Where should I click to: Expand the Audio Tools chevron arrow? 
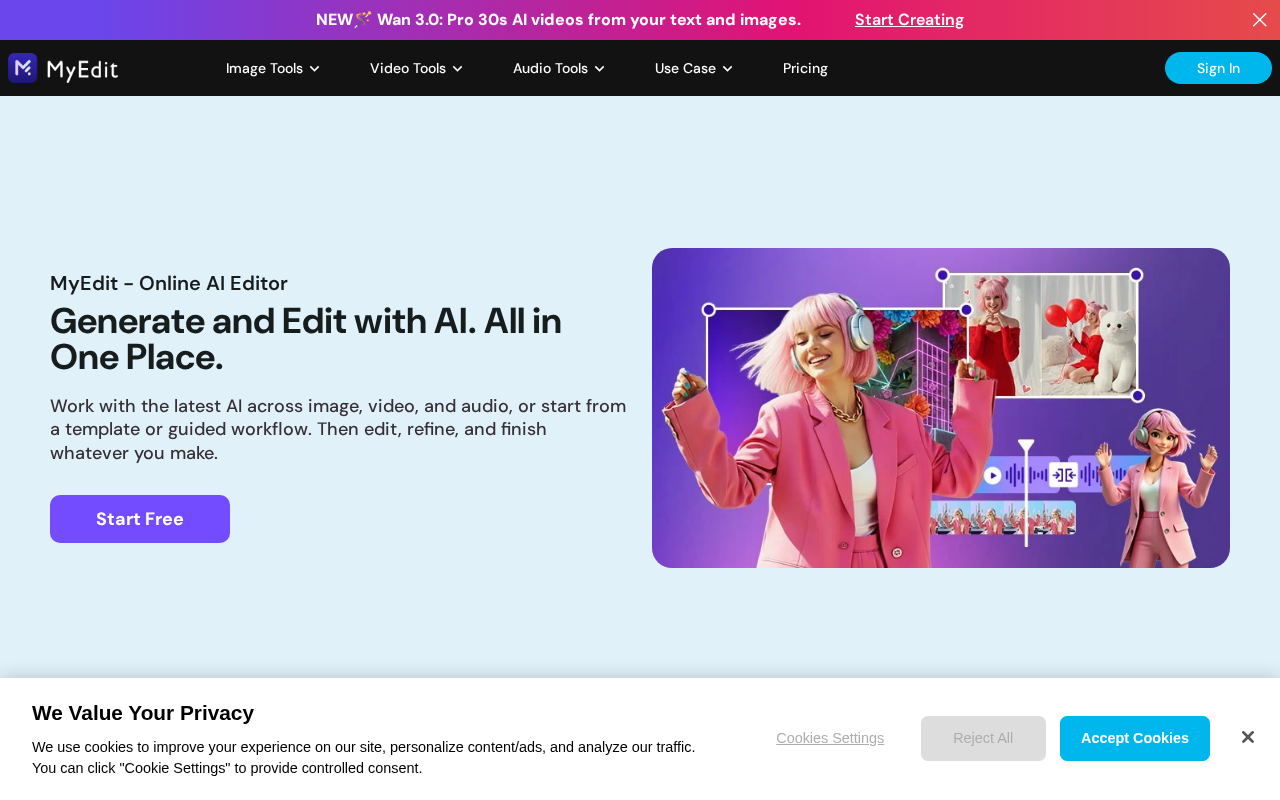pyautogui.click(x=599, y=69)
